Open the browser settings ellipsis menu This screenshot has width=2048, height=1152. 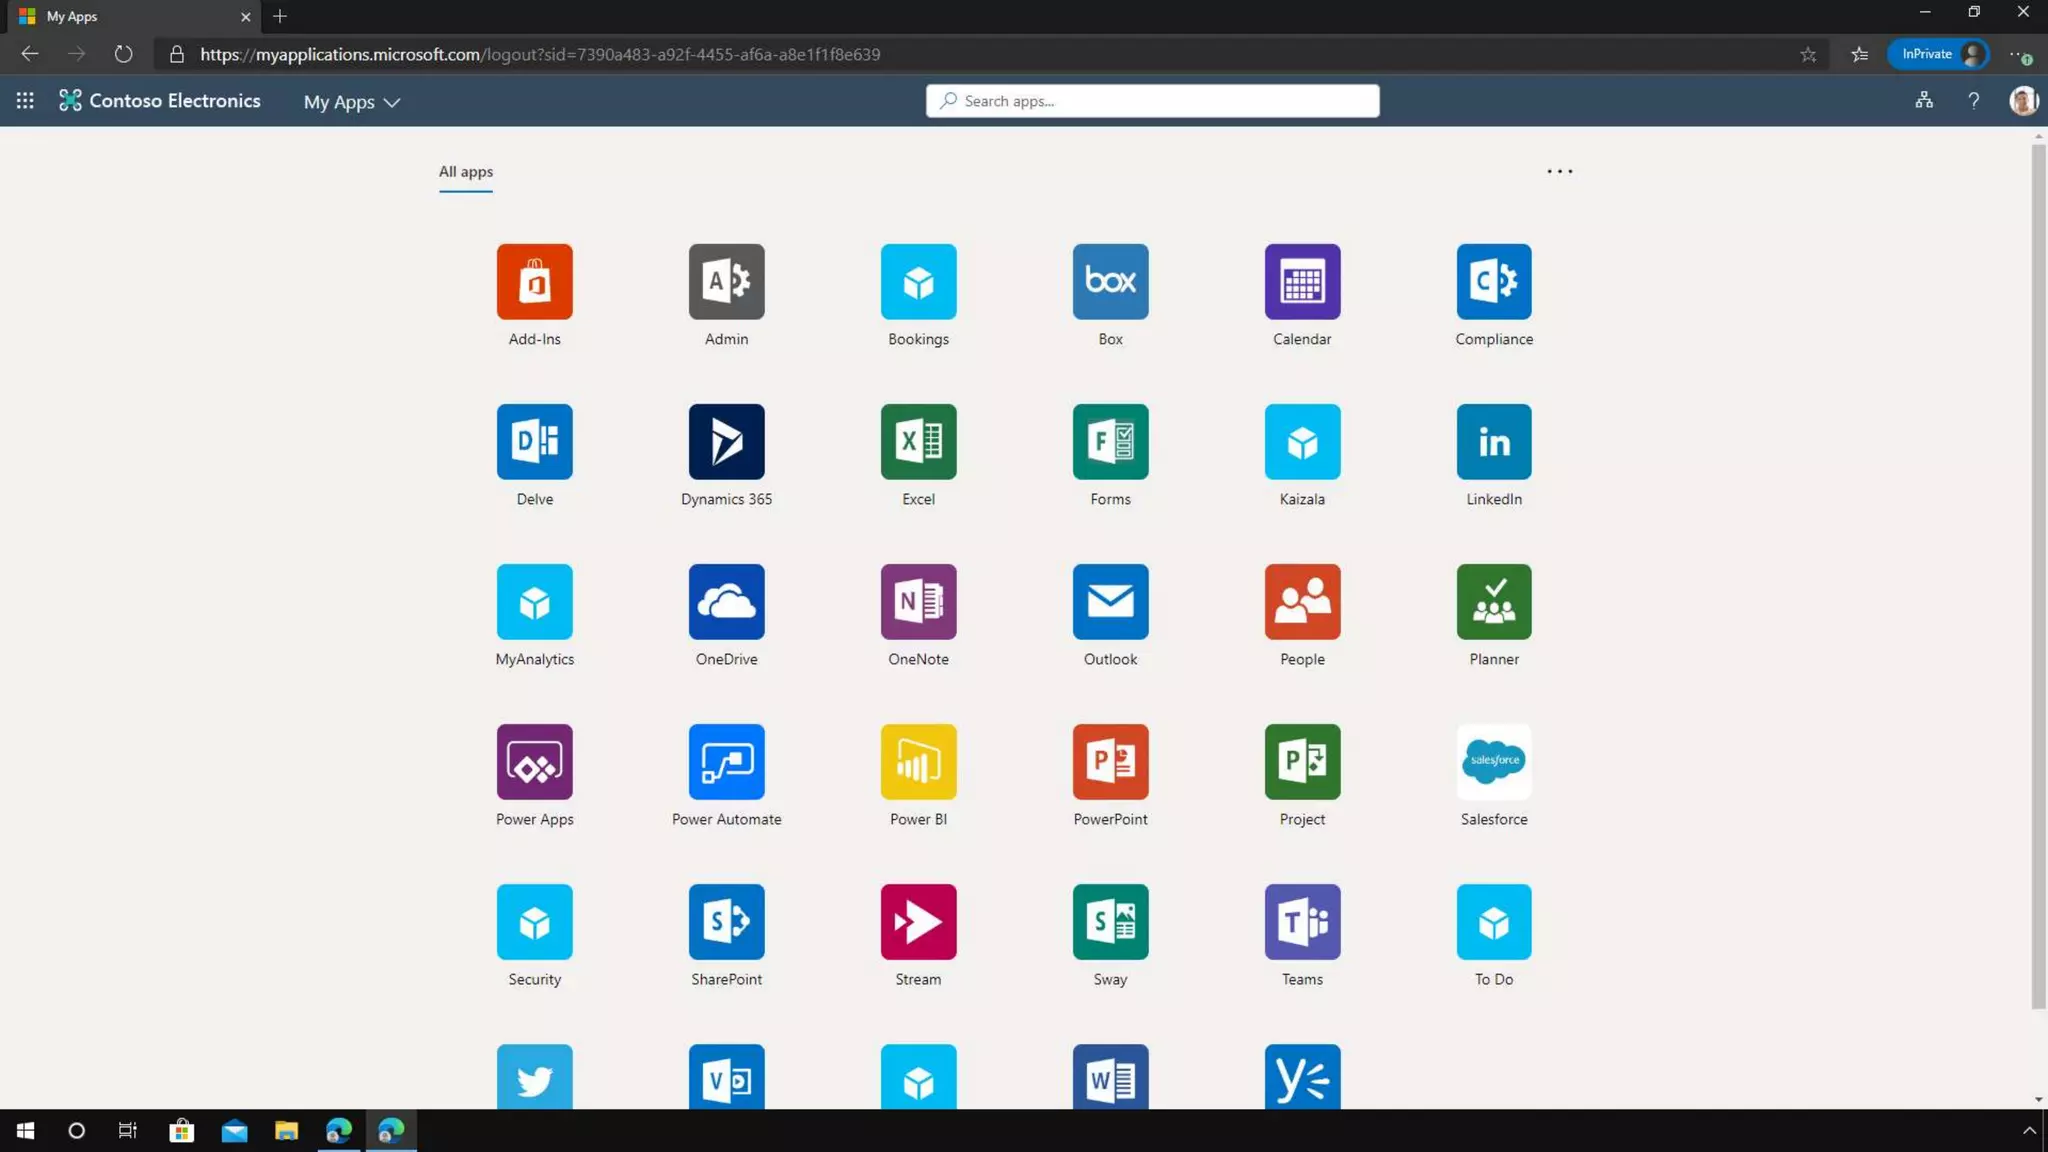[2018, 55]
